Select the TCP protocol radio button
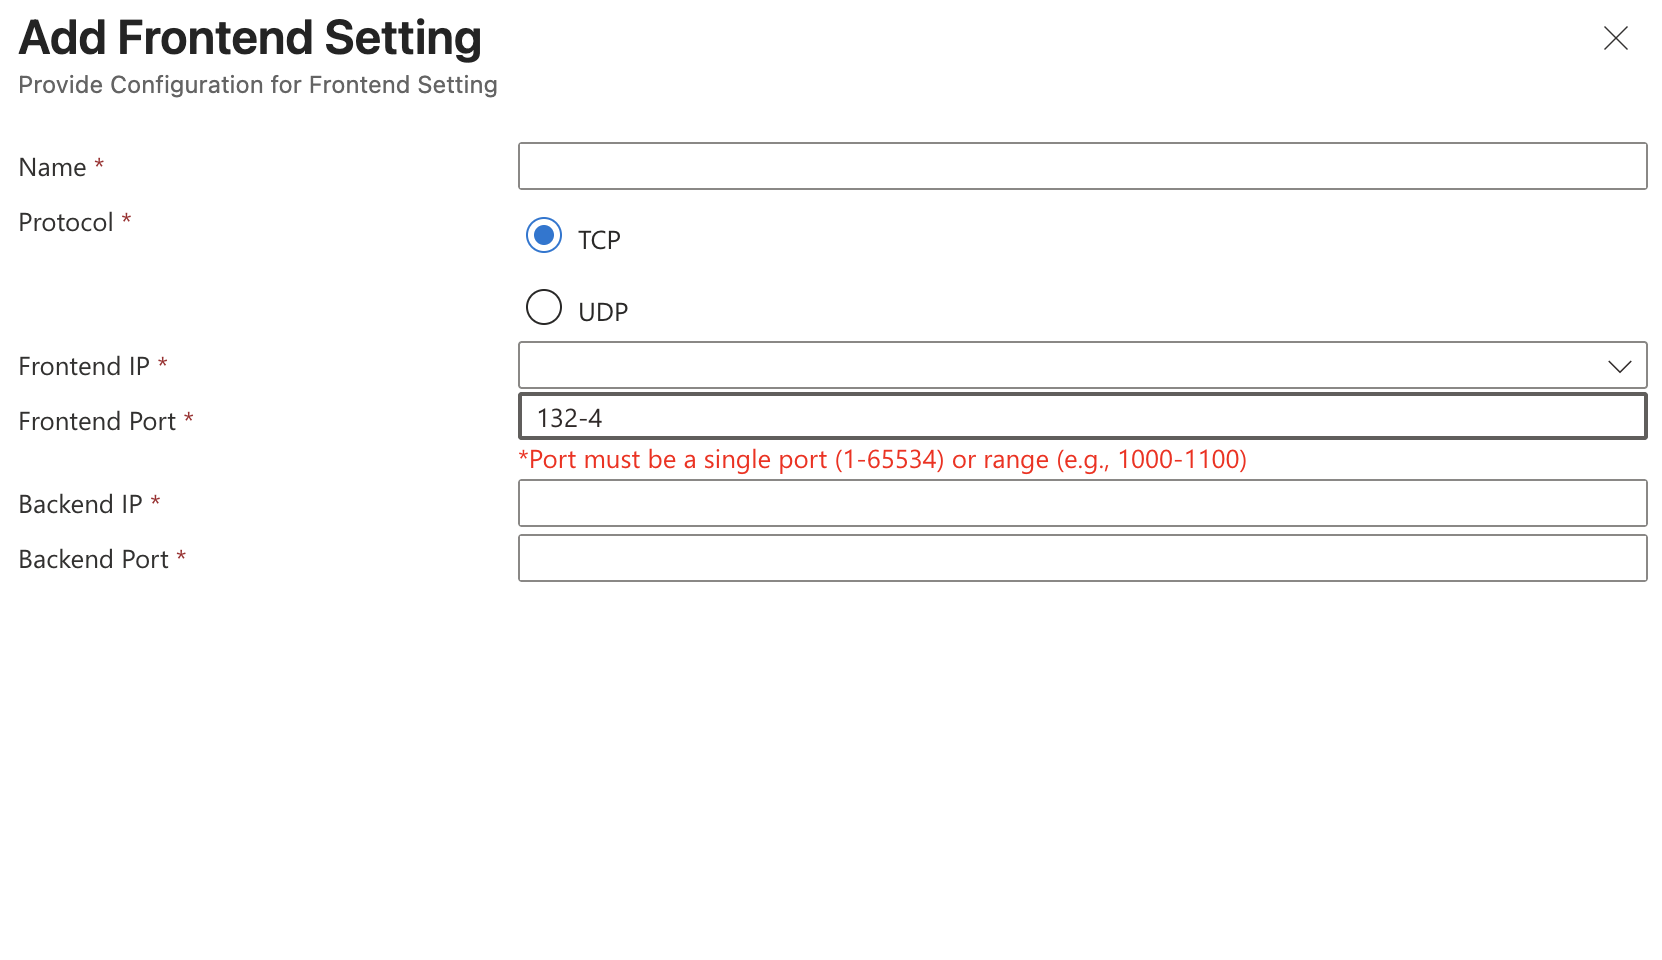1662x960 pixels. 544,236
